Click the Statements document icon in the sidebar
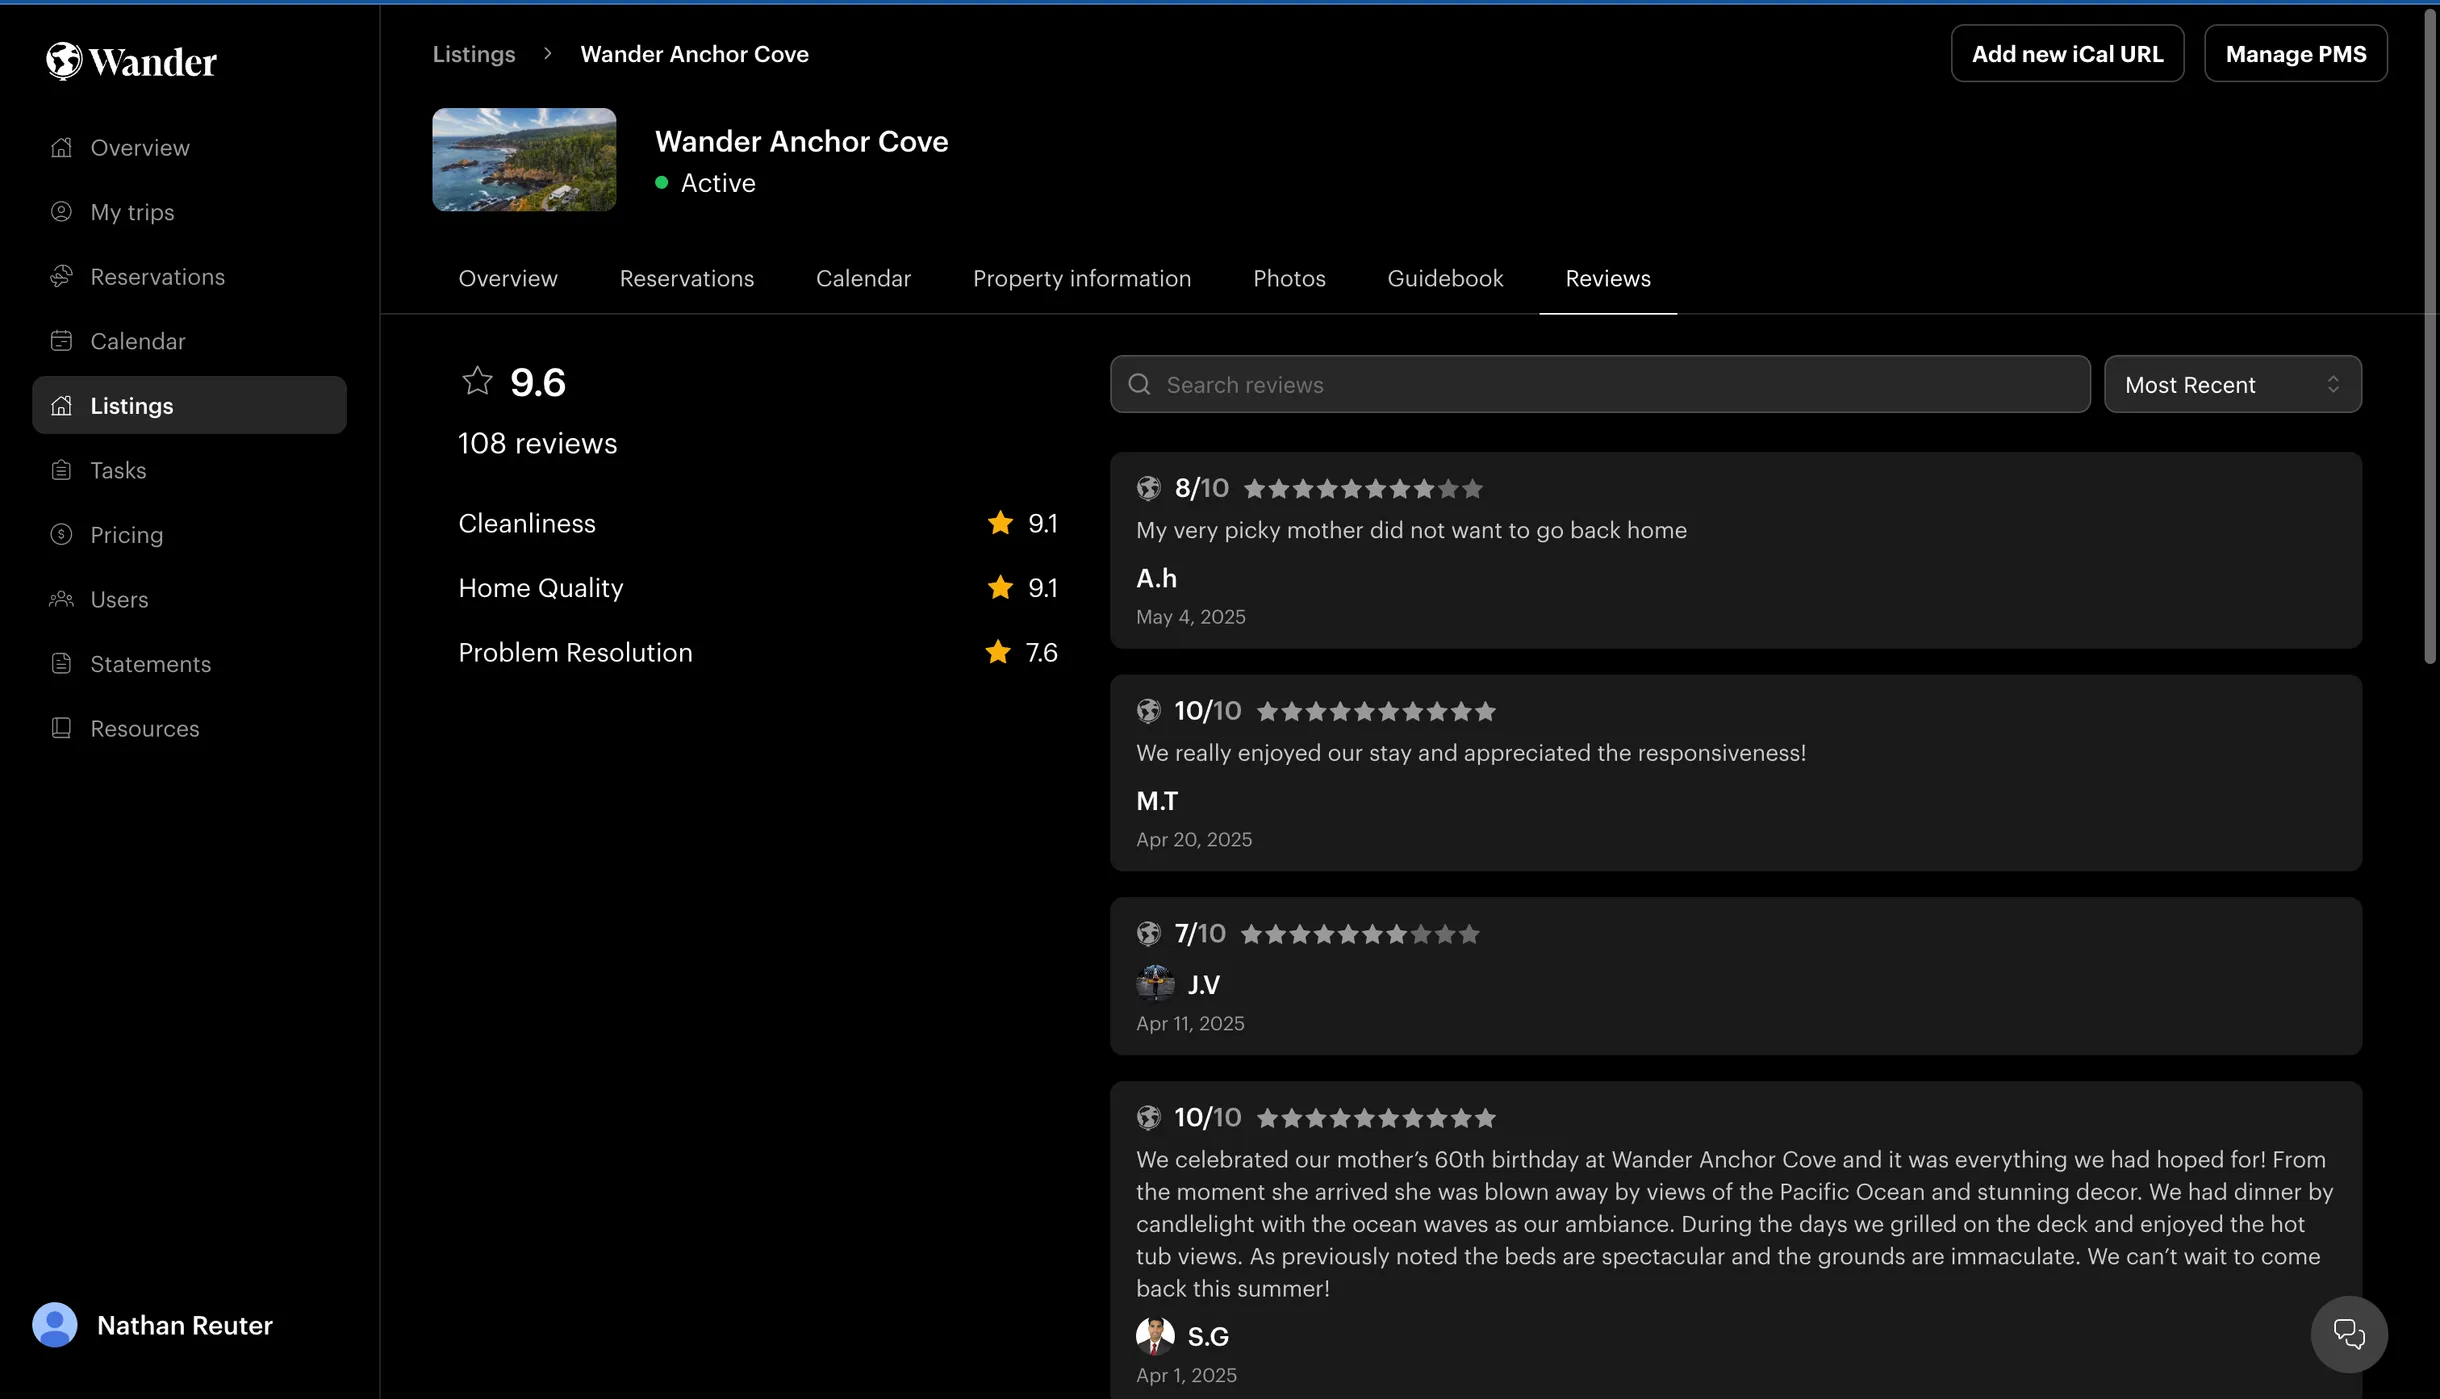2440x1399 pixels. [x=61, y=664]
